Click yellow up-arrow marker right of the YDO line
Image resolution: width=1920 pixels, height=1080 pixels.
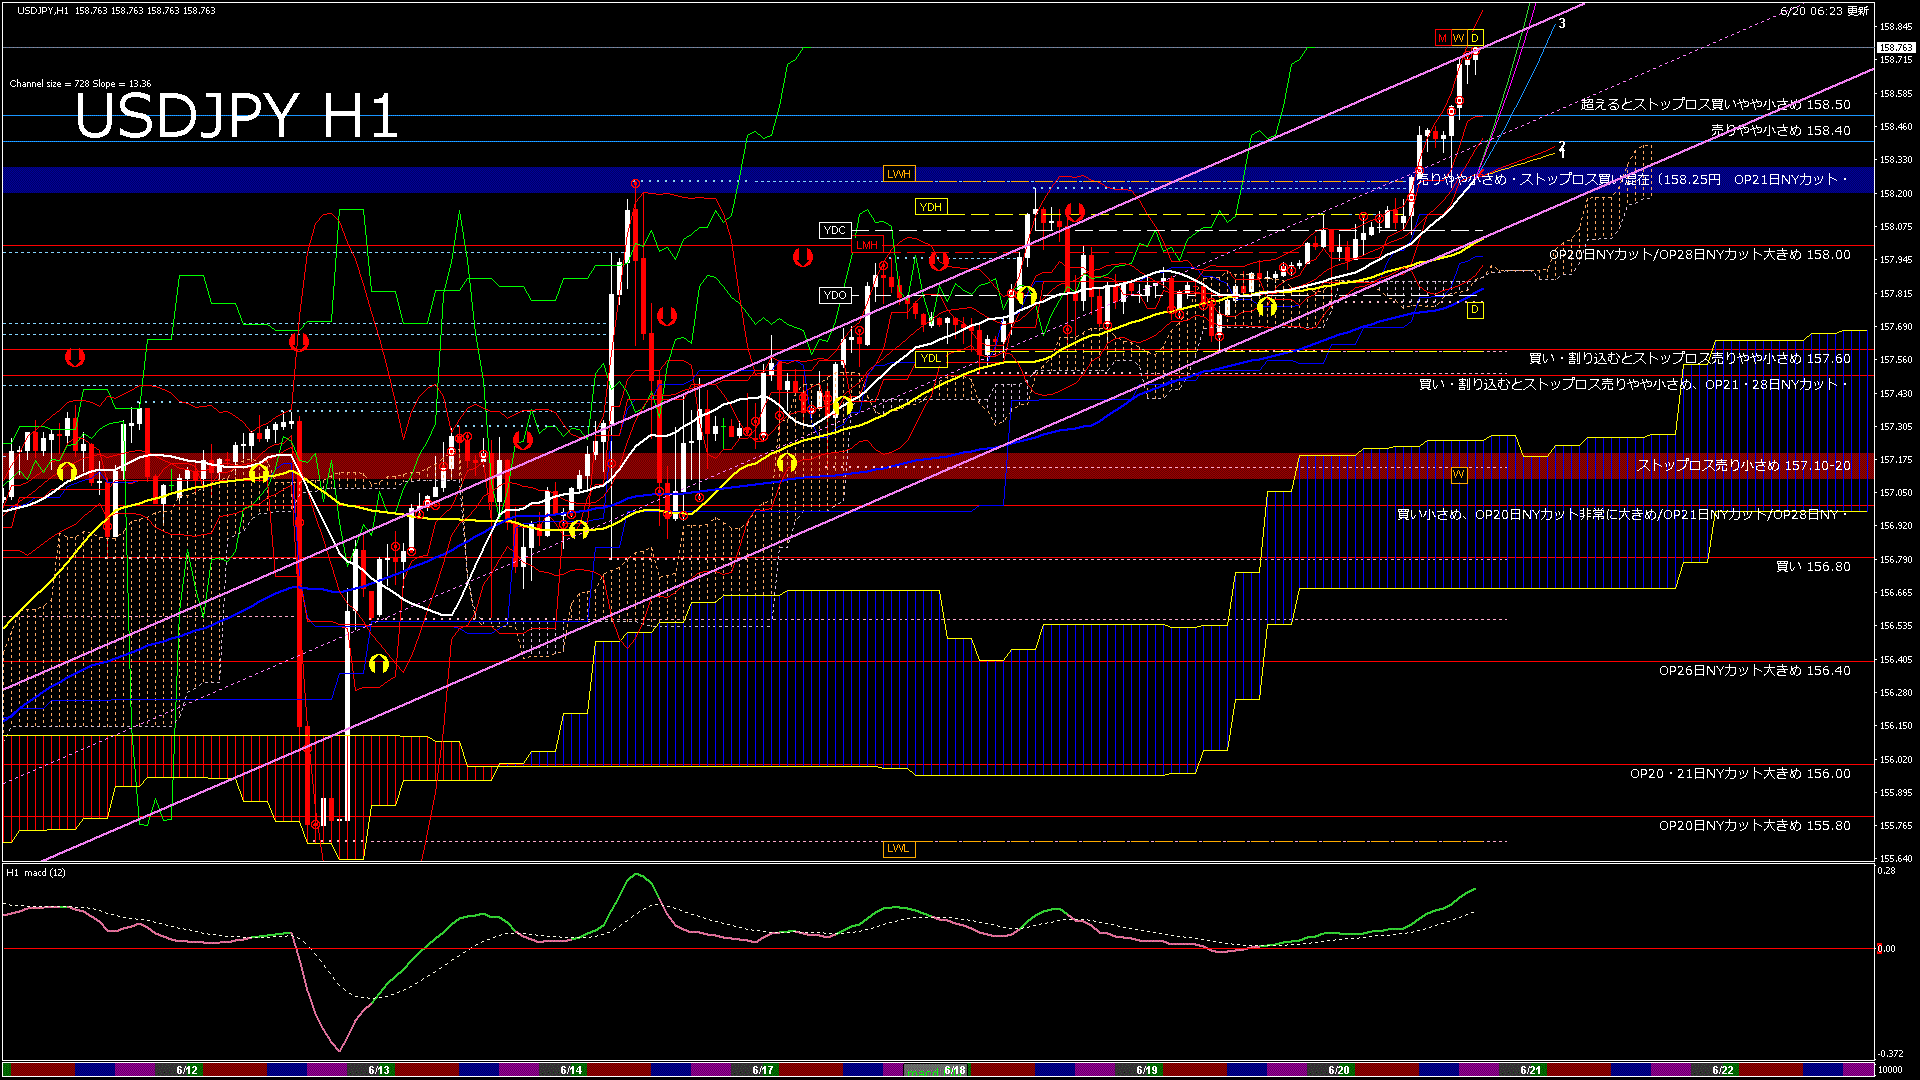[x=1026, y=296]
